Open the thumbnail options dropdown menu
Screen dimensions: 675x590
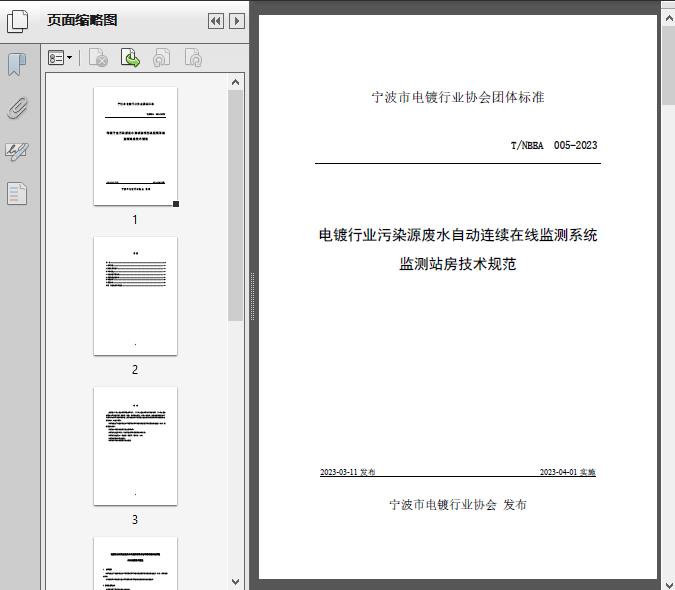(x=60, y=58)
